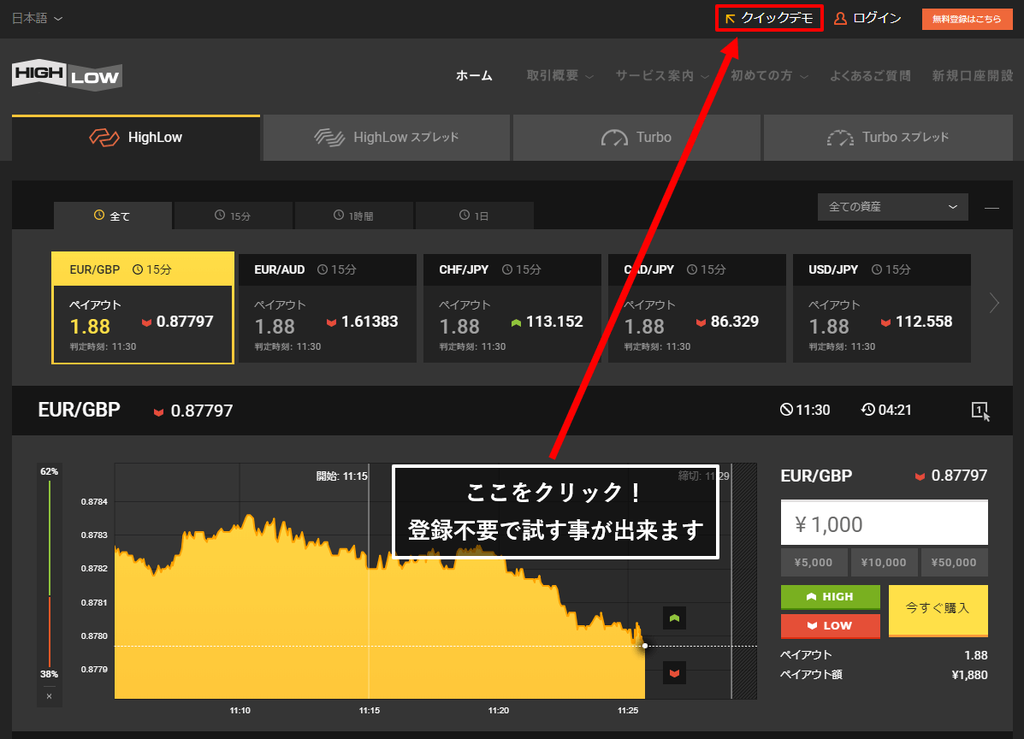
Task: Choose the ¥10,000 preset amount
Action: (x=884, y=563)
